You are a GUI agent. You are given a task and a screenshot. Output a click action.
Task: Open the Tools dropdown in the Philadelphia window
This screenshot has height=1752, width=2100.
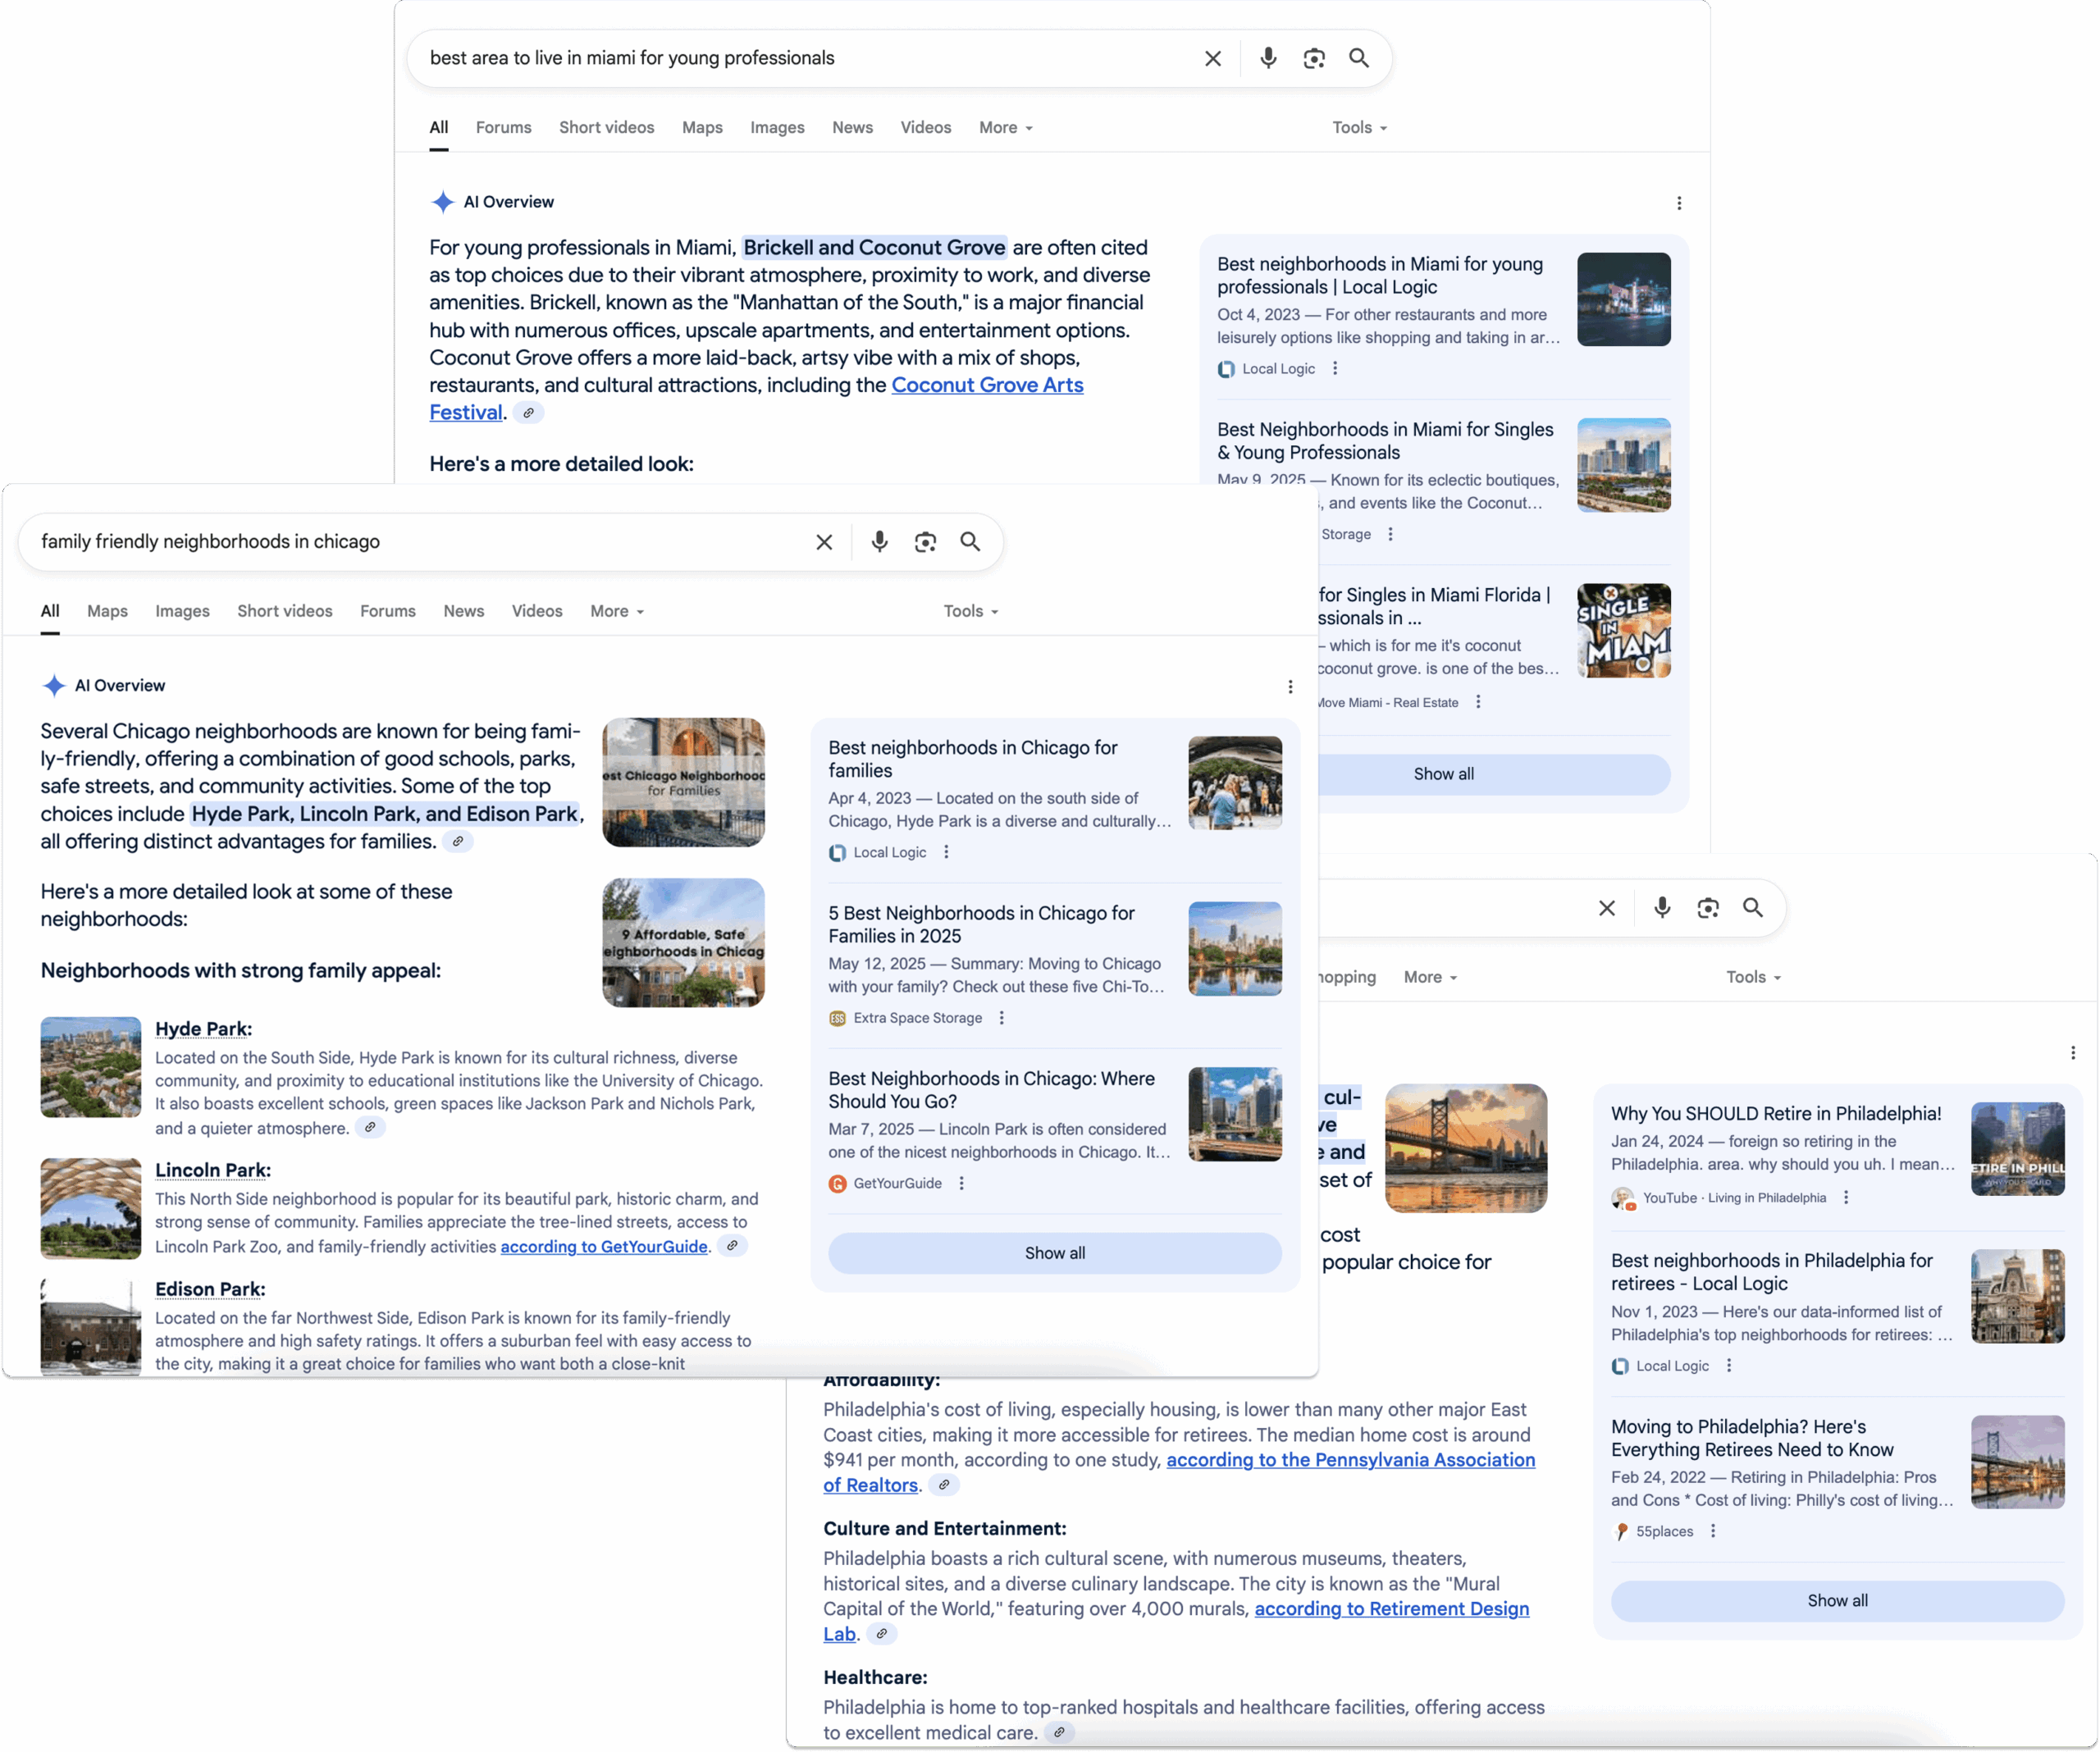click(x=1753, y=977)
